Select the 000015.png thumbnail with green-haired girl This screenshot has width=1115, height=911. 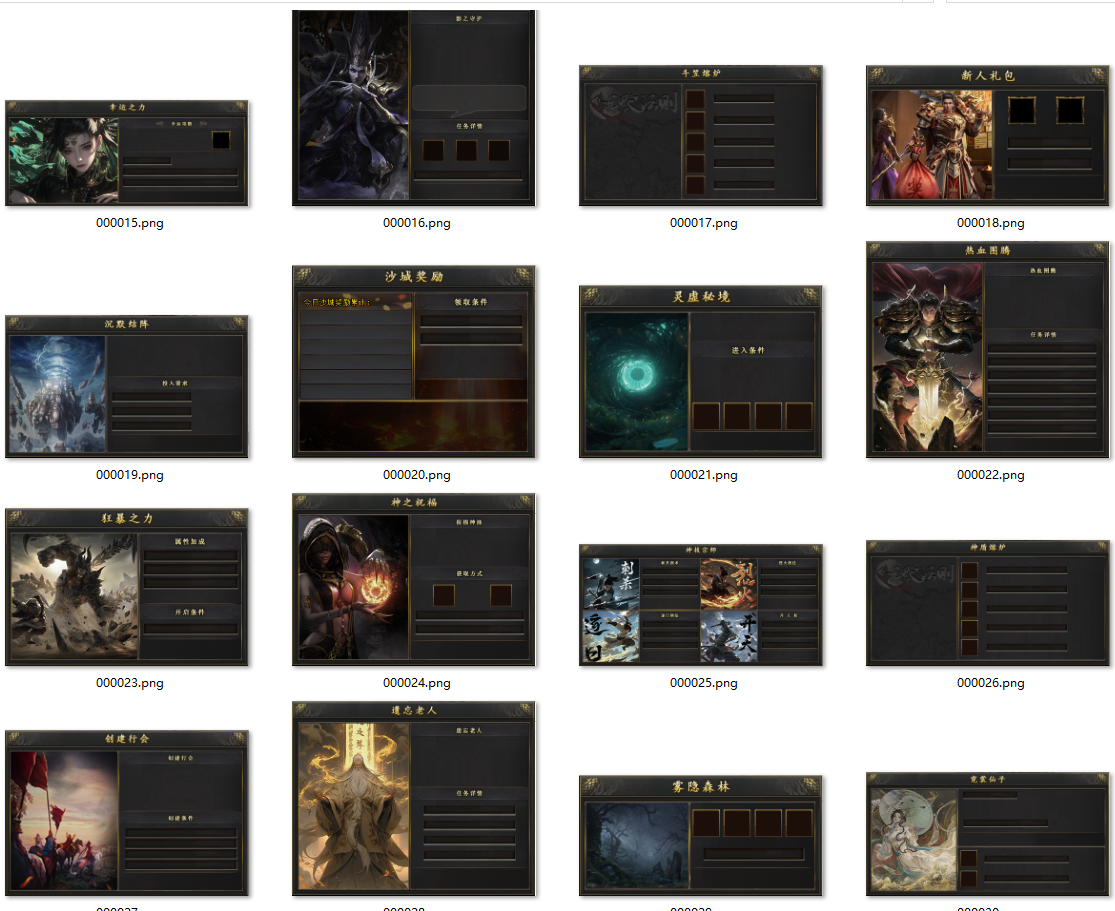(x=127, y=153)
